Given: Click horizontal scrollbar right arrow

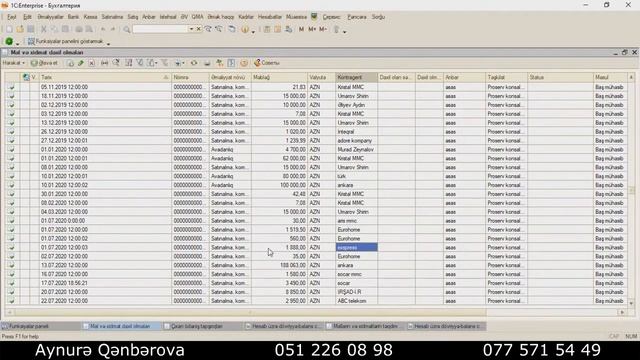Looking at the screenshot, I should [x=622, y=312].
